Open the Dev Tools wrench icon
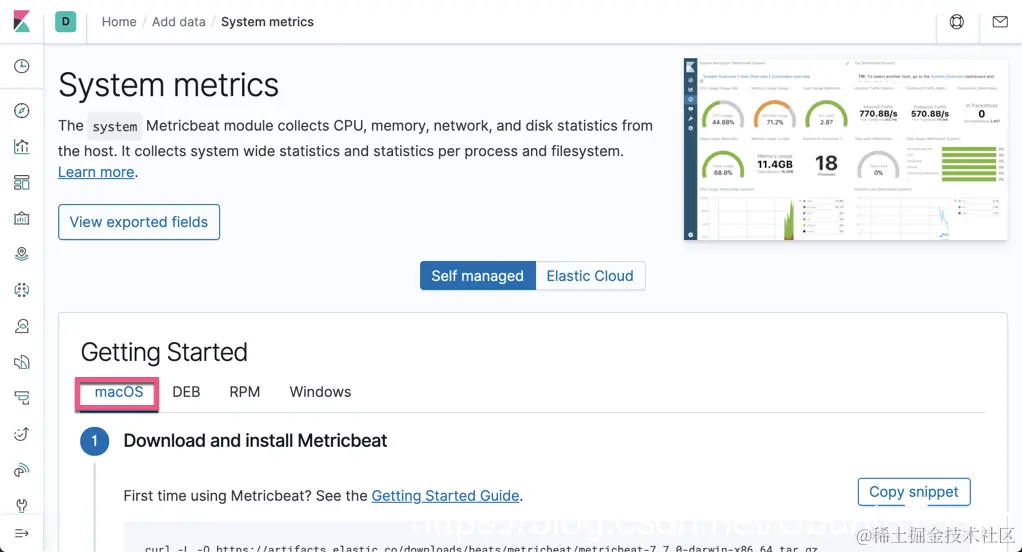The image size is (1022, 552). [22, 505]
